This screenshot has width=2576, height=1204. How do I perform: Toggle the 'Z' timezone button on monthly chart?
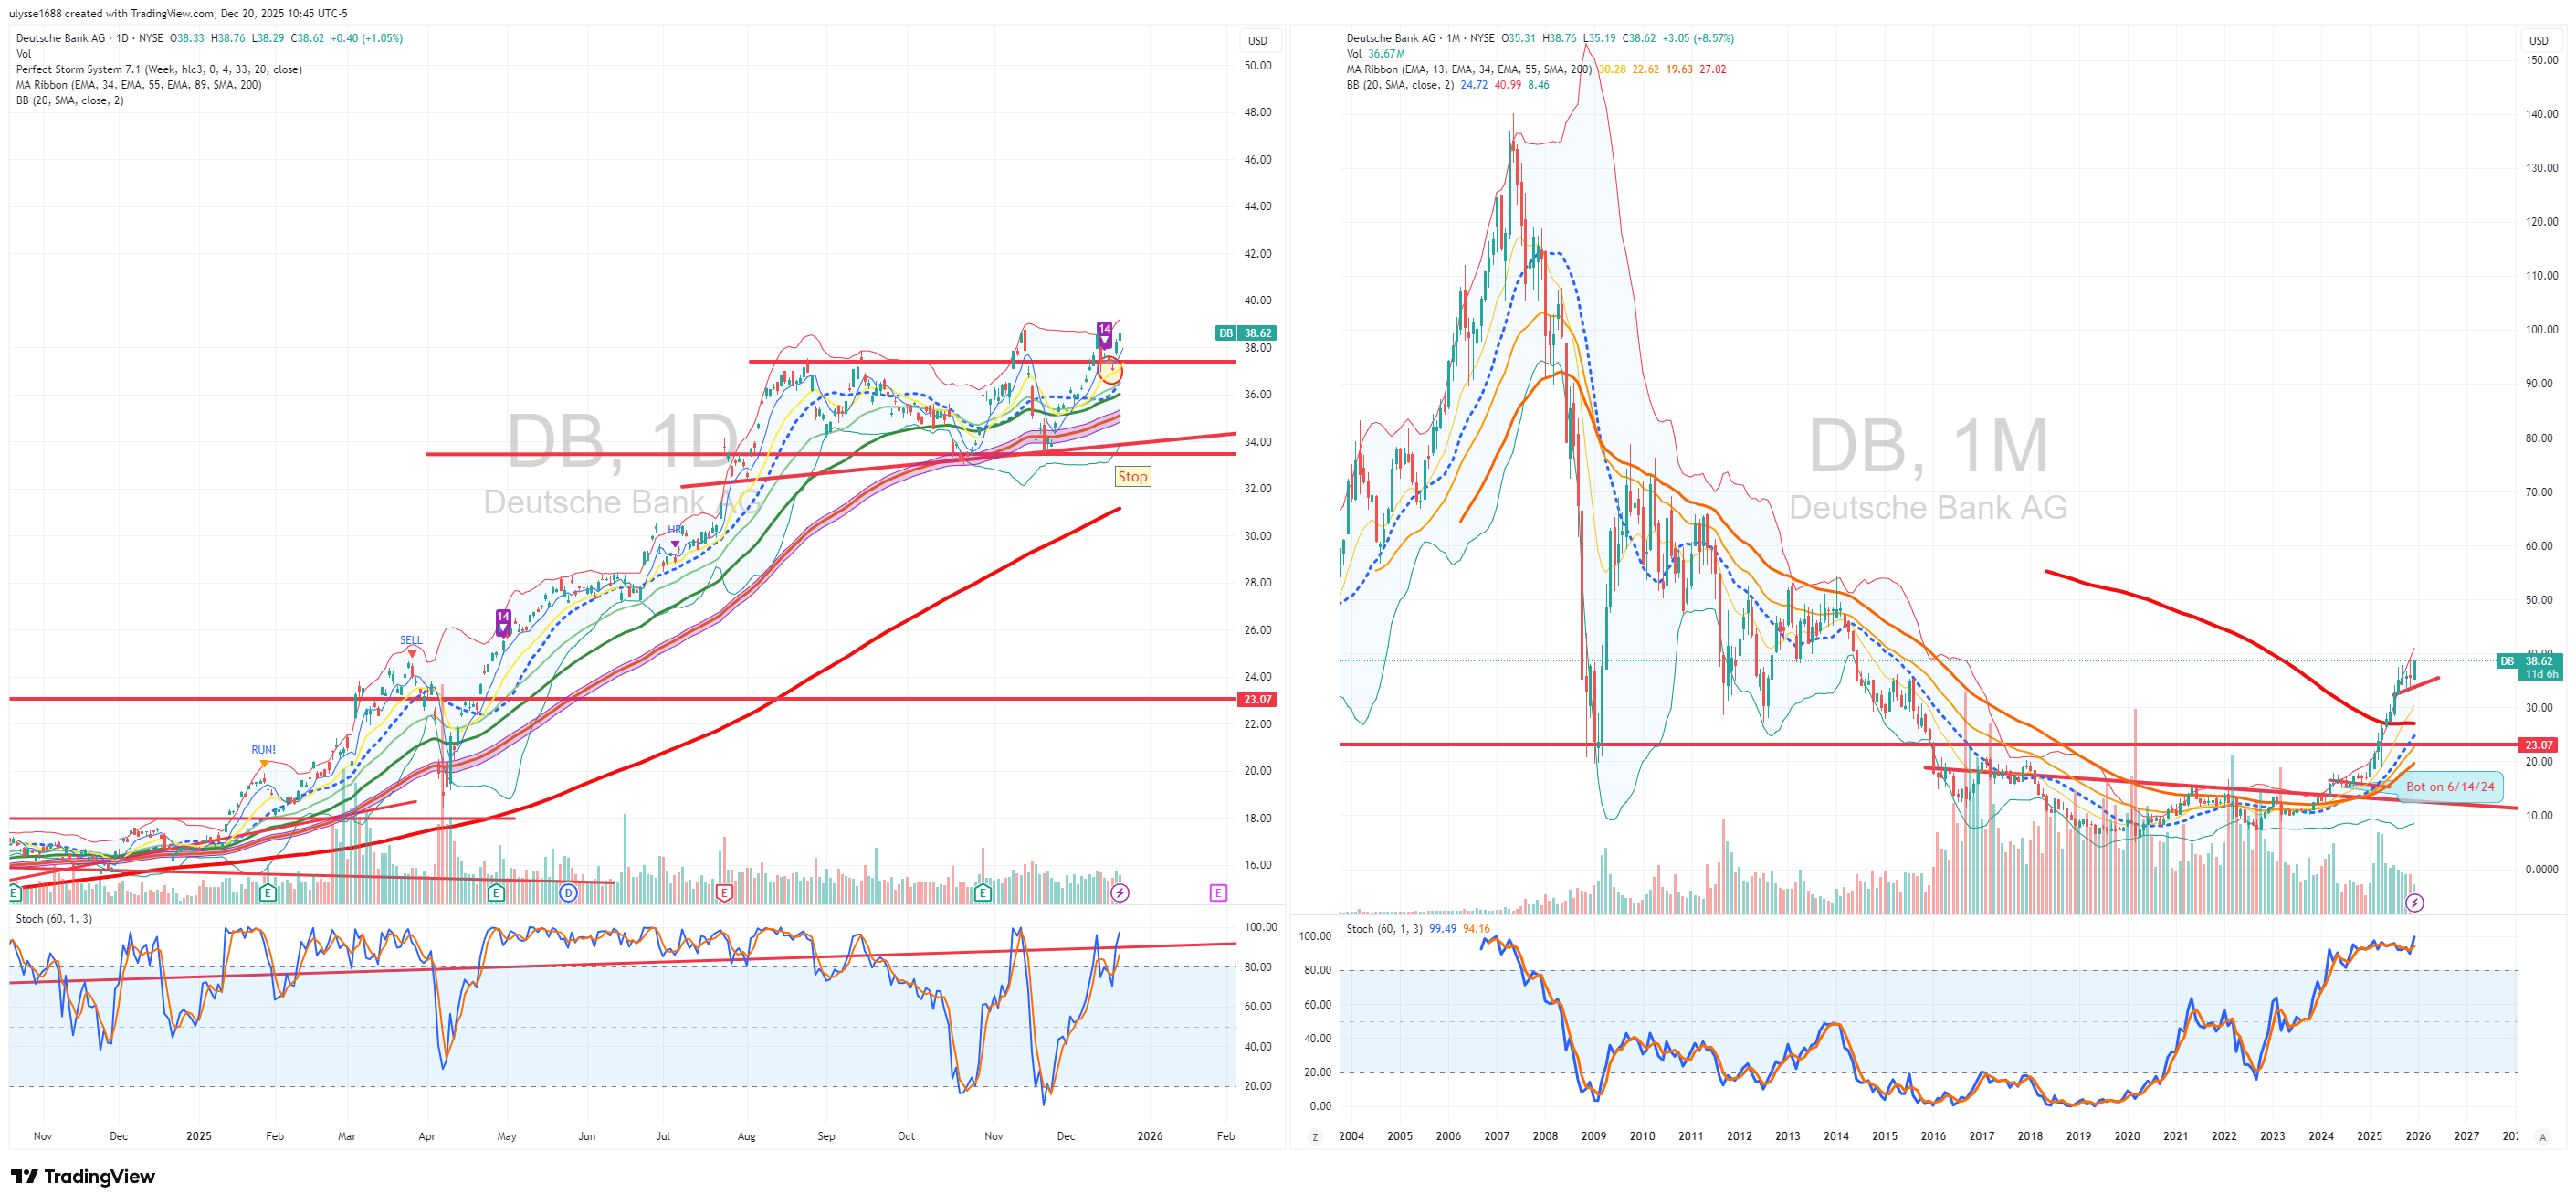click(x=1315, y=1137)
